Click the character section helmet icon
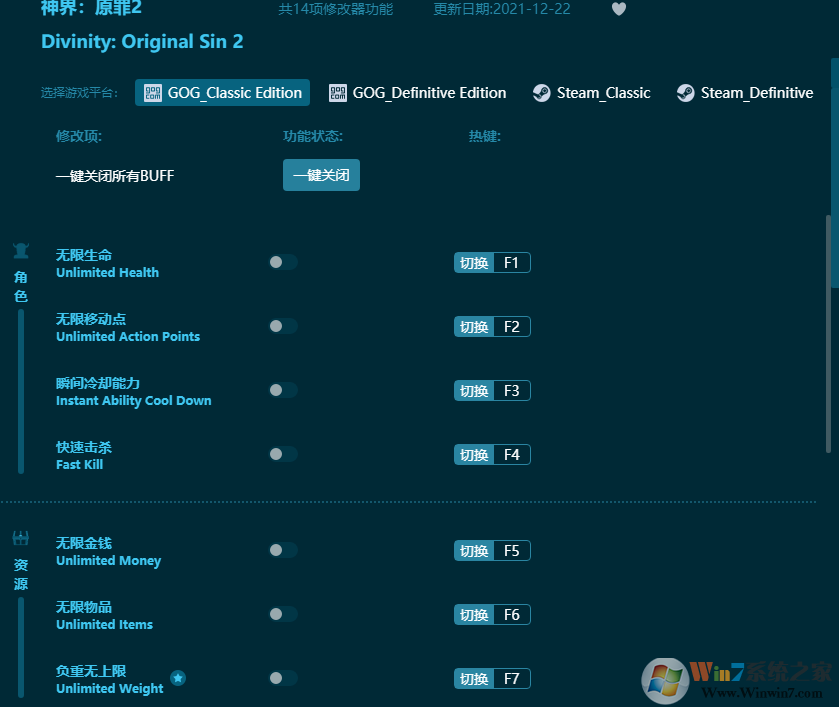Image resolution: width=839 pixels, height=707 pixels. click(21, 250)
